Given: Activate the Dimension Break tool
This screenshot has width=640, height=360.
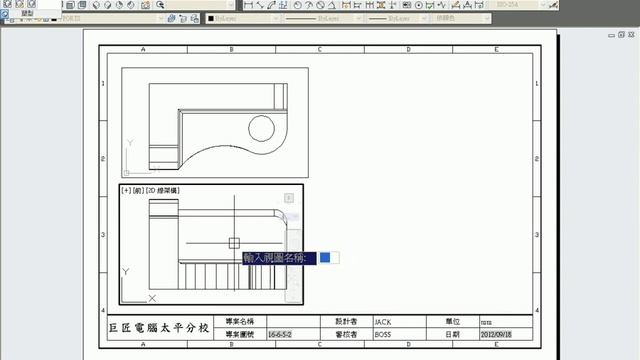Looking at the screenshot, I should point(392,5).
